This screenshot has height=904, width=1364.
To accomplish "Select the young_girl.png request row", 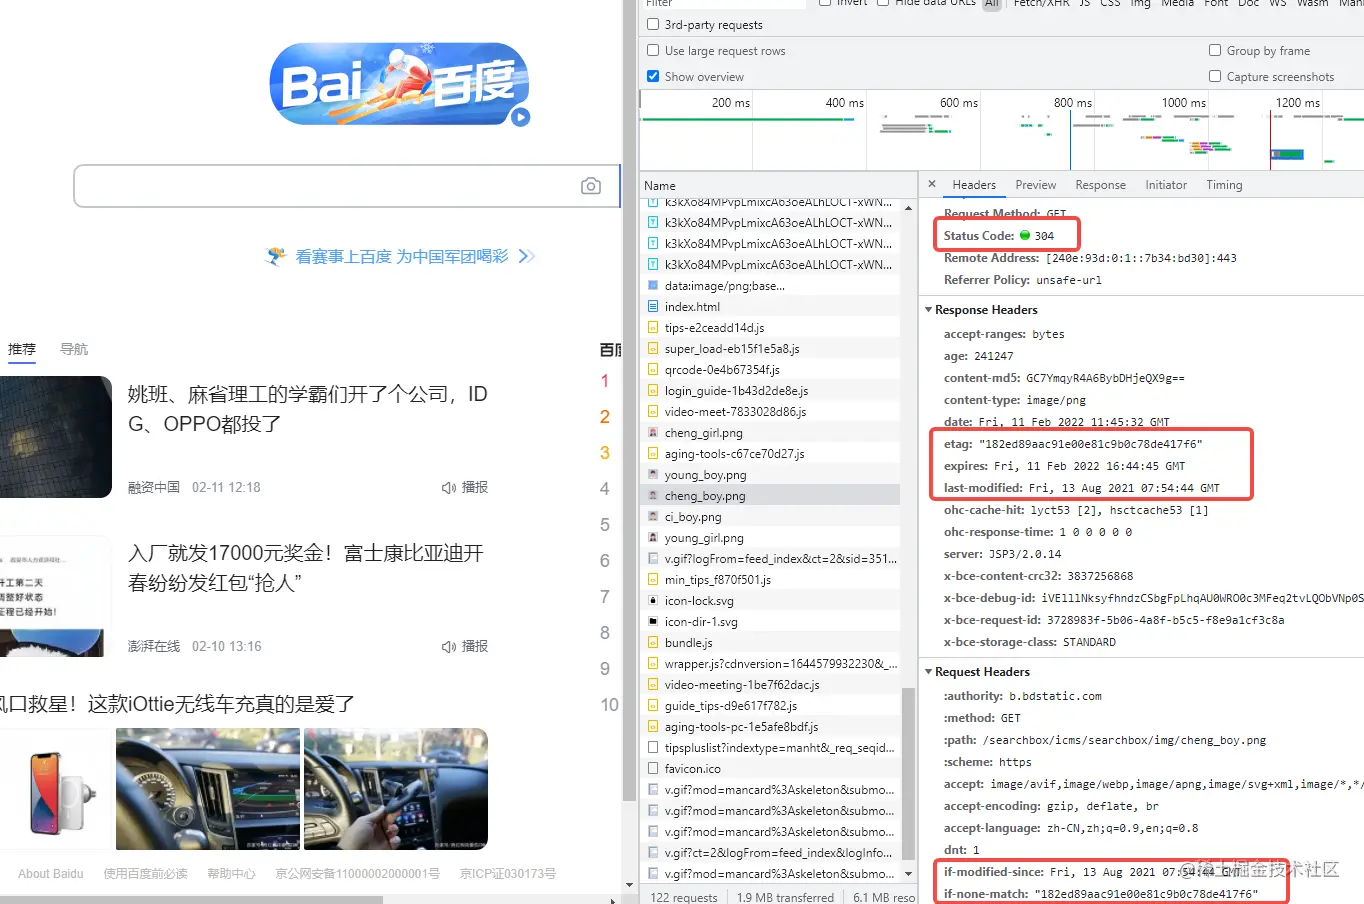I will pyautogui.click(x=770, y=538).
